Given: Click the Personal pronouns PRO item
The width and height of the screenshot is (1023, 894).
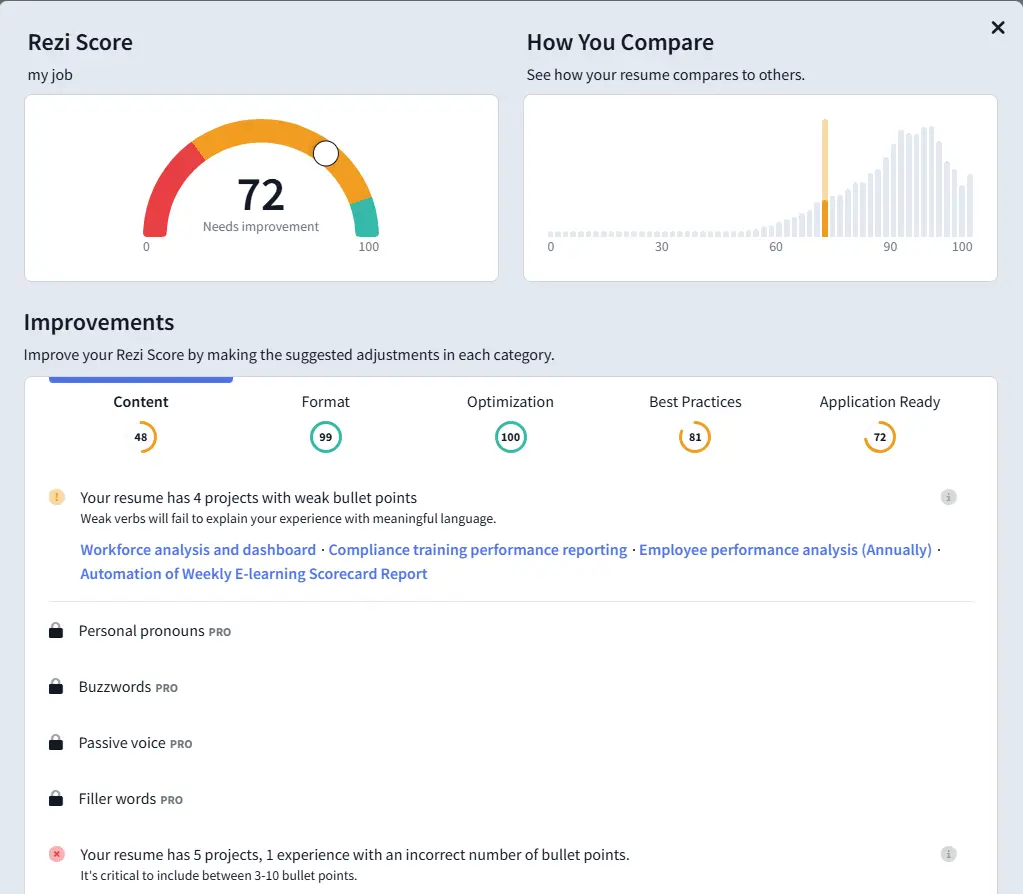Looking at the screenshot, I should point(155,631).
